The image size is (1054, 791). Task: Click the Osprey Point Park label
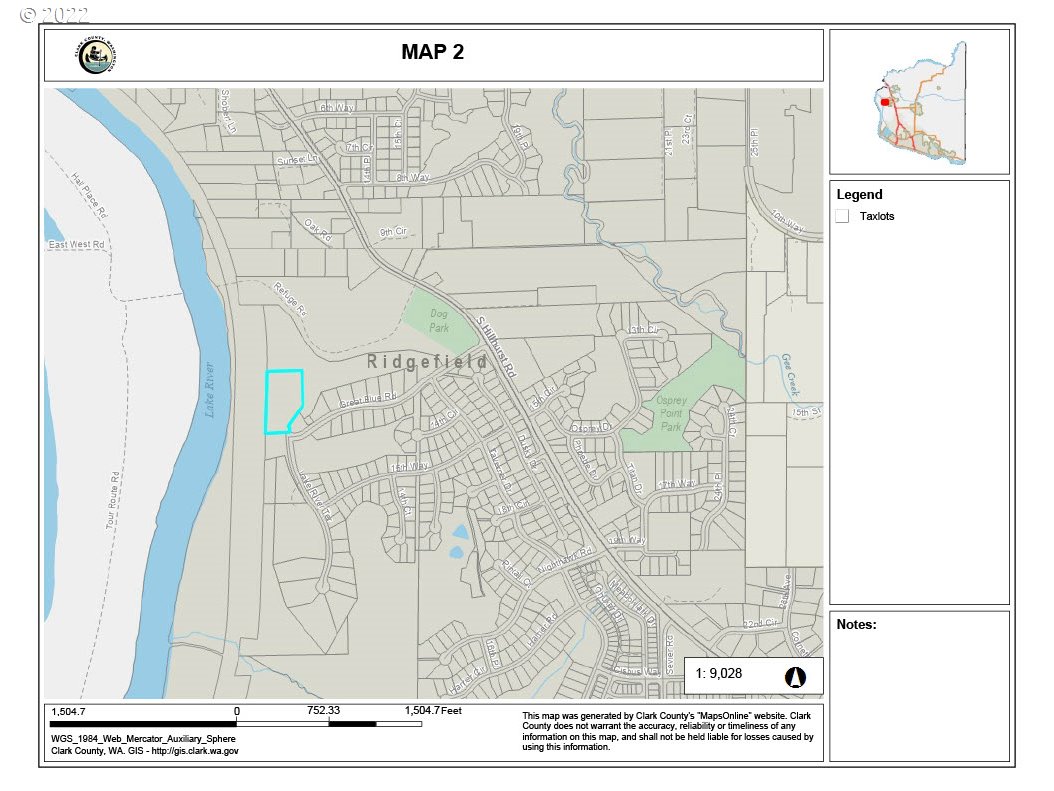coord(670,413)
